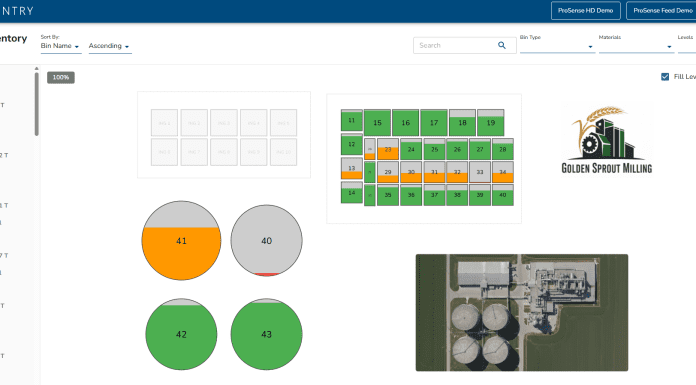696x385 pixels.
Task: Select green bin 28
Action: (503, 149)
